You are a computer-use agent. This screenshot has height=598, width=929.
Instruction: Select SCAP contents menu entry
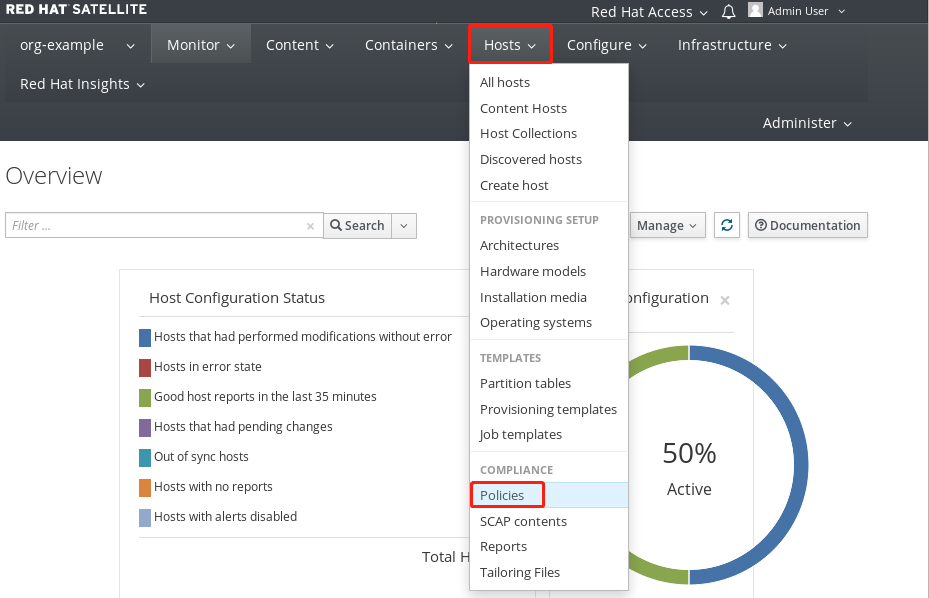523,521
